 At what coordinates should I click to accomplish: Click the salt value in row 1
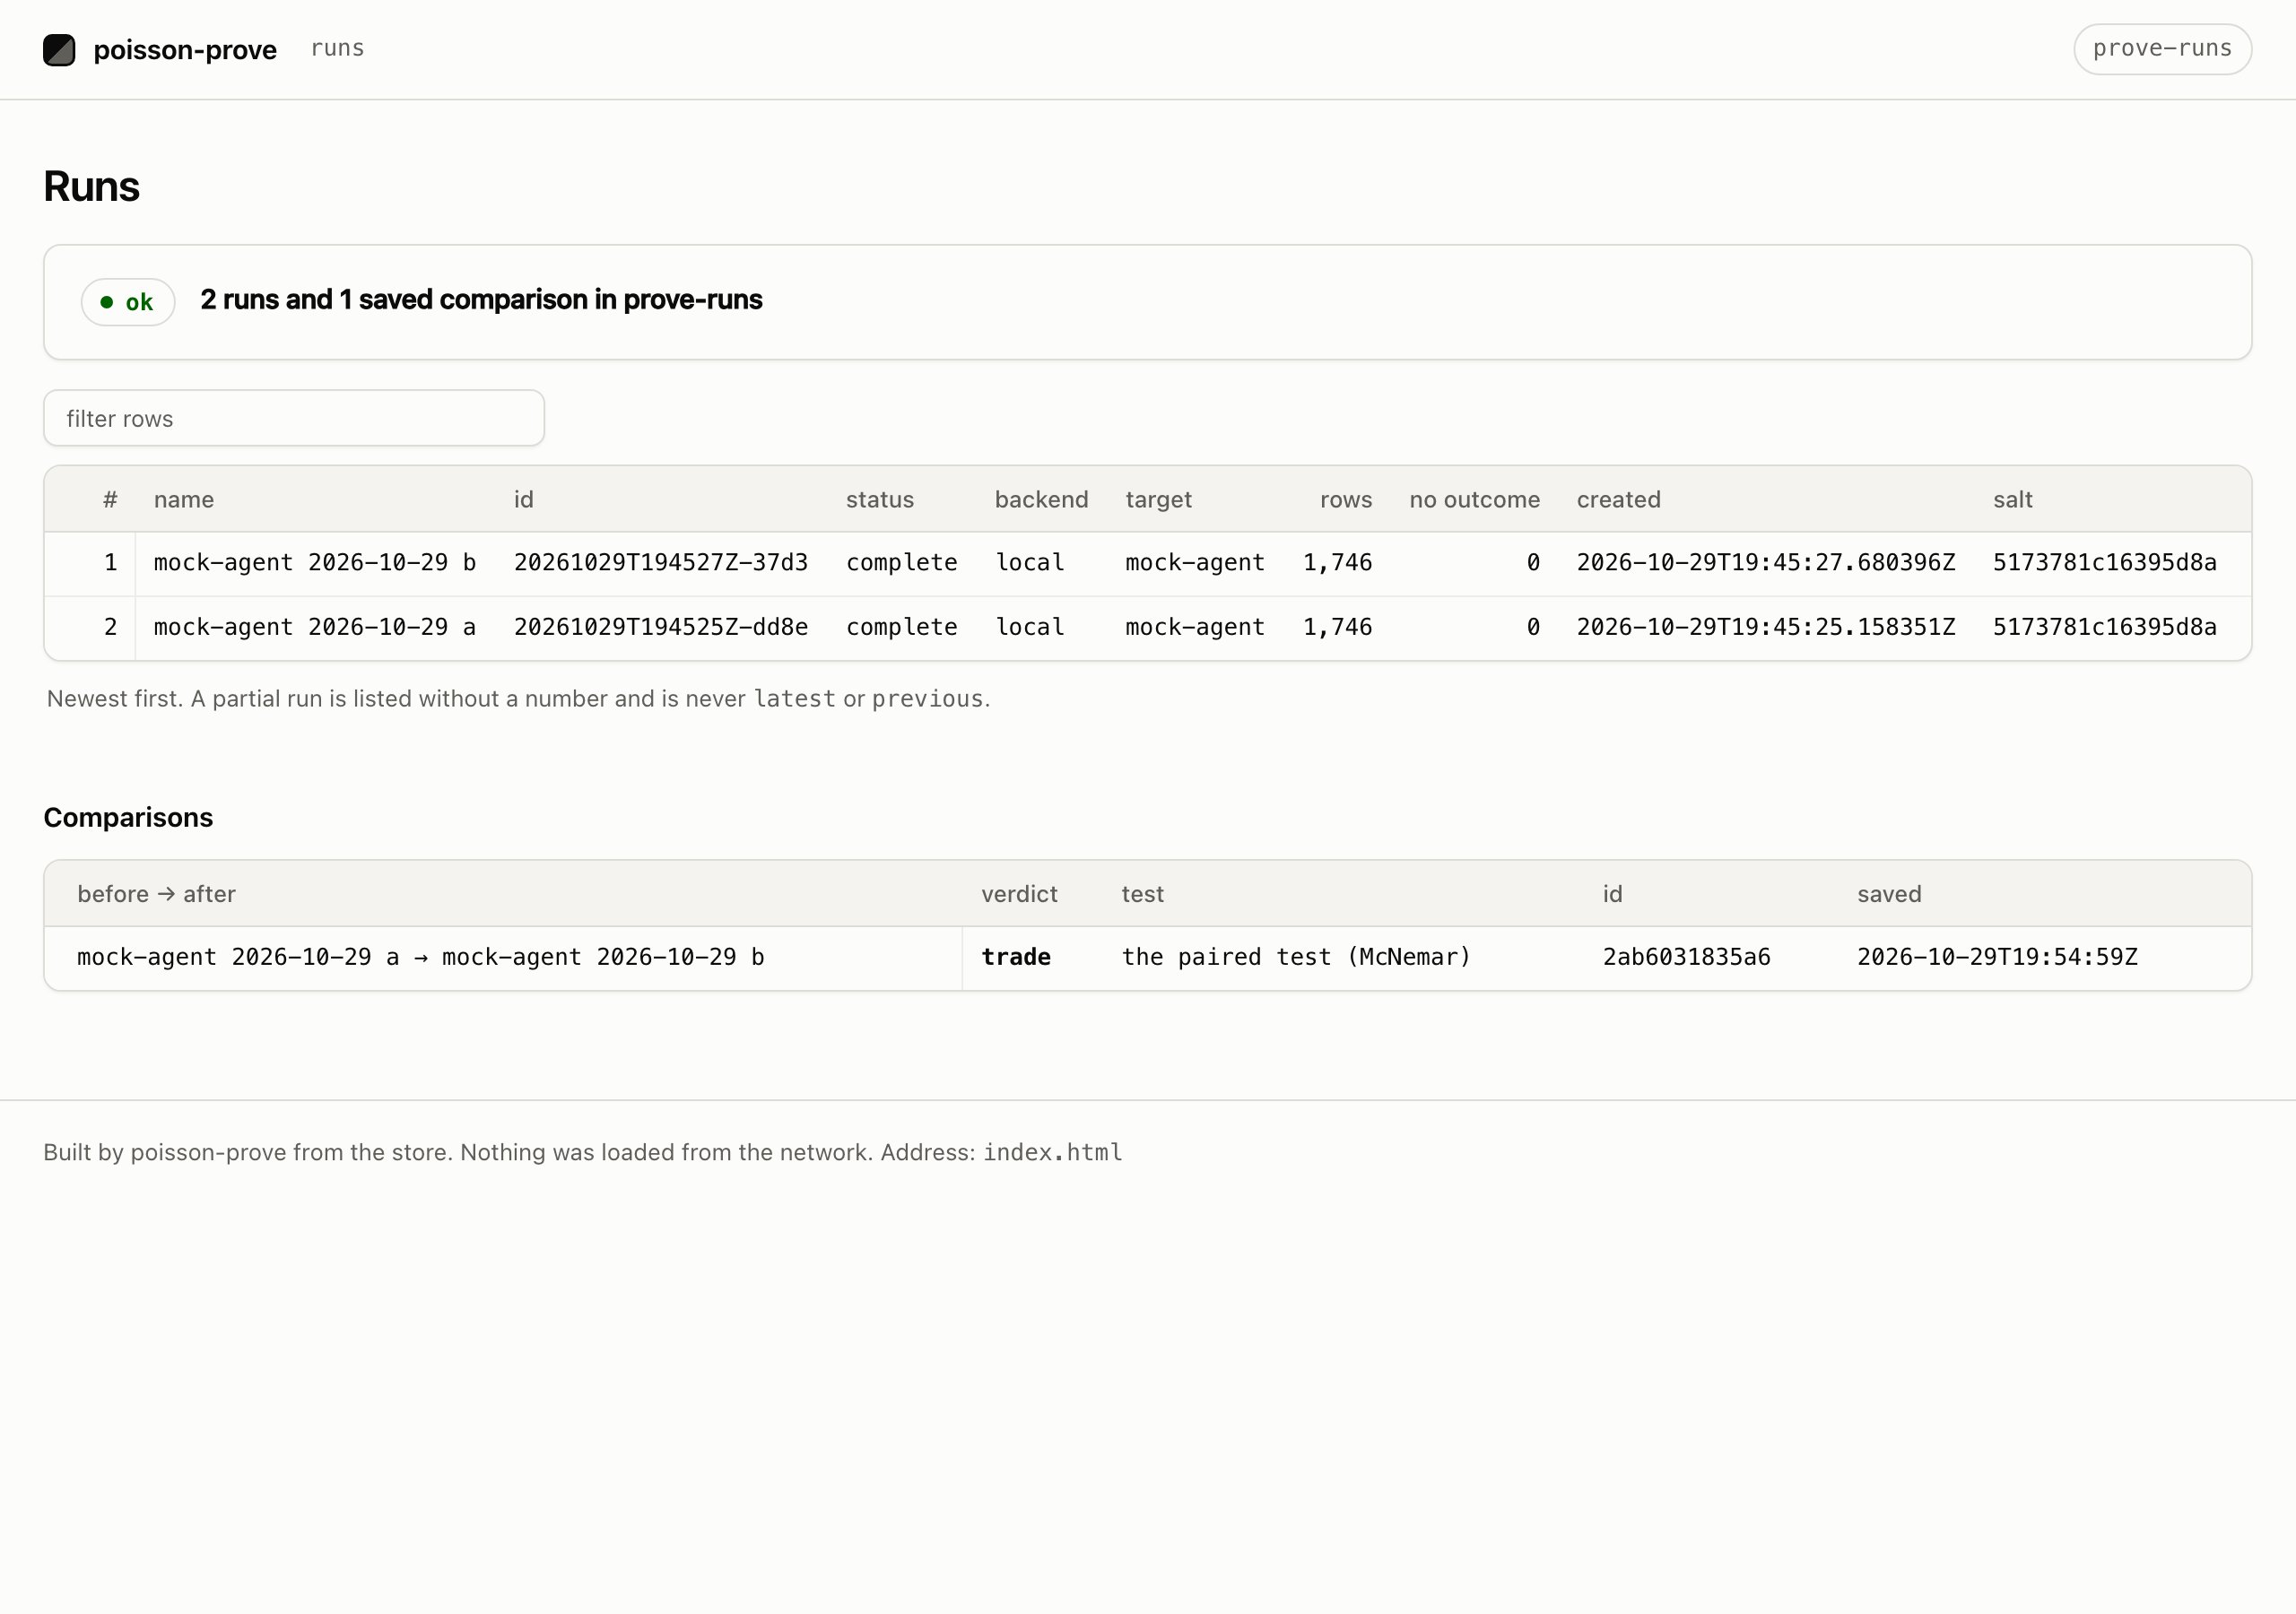click(x=2105, y=563)
